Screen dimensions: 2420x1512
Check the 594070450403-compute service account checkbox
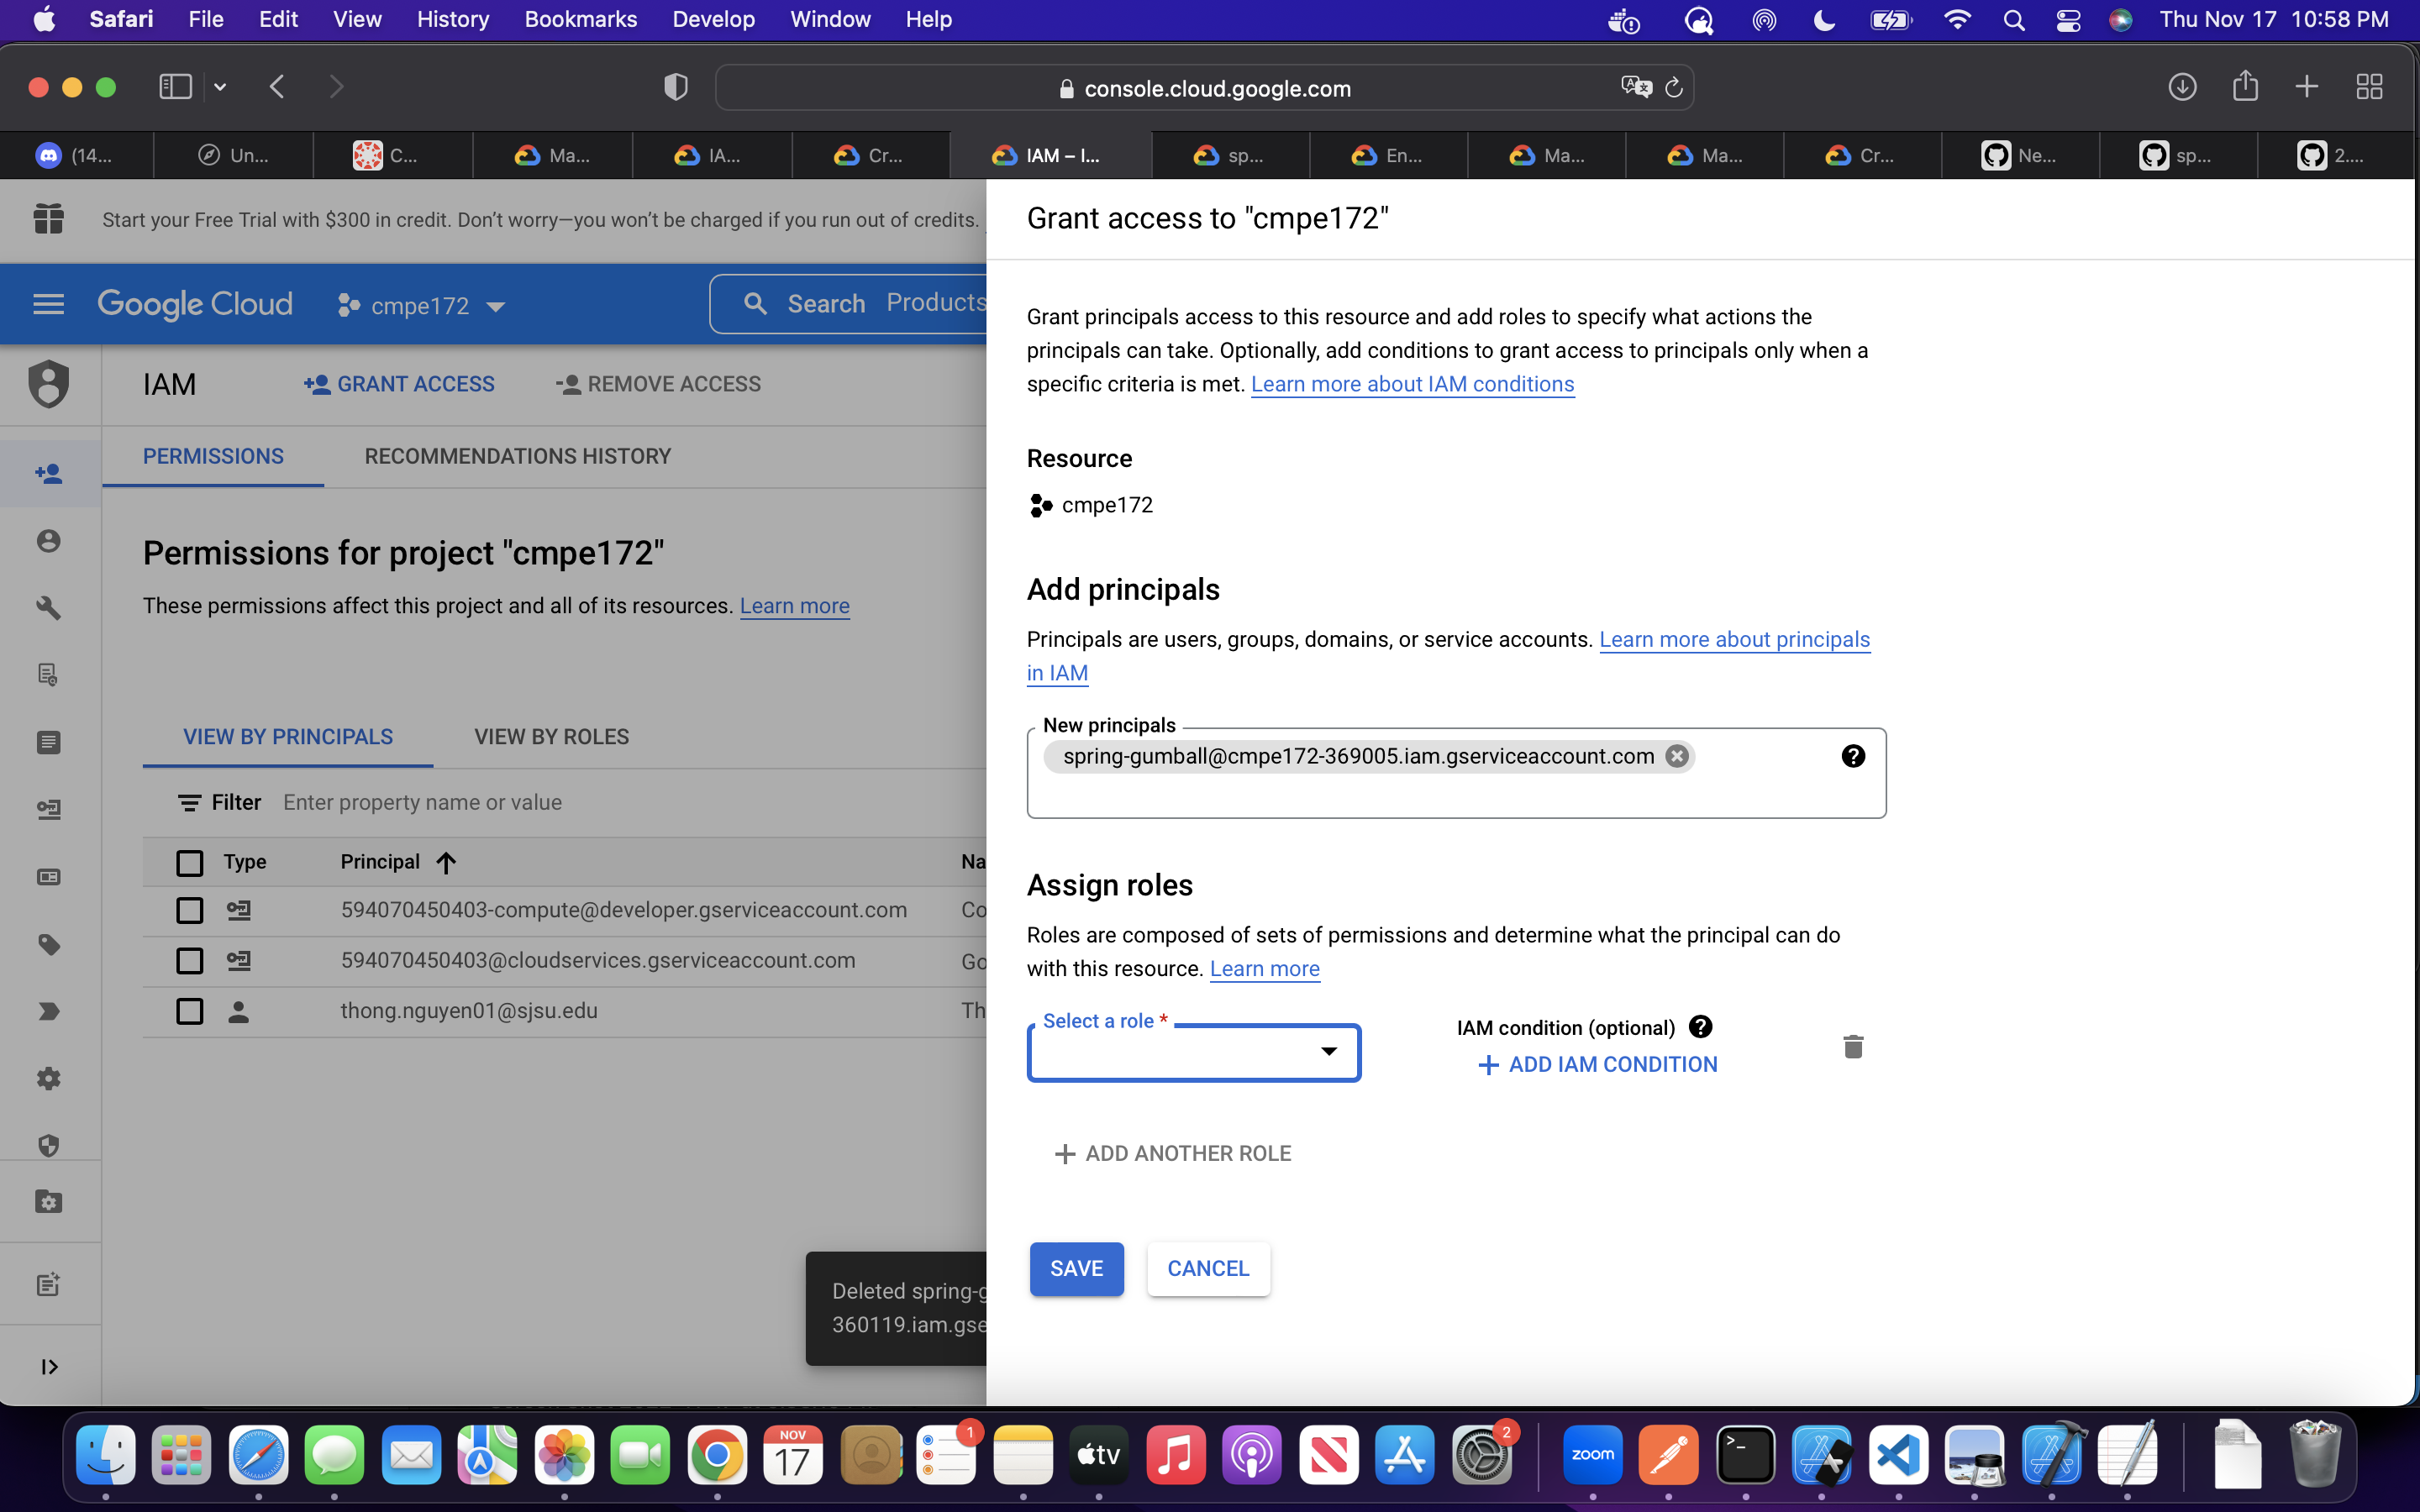pos(189,910)
